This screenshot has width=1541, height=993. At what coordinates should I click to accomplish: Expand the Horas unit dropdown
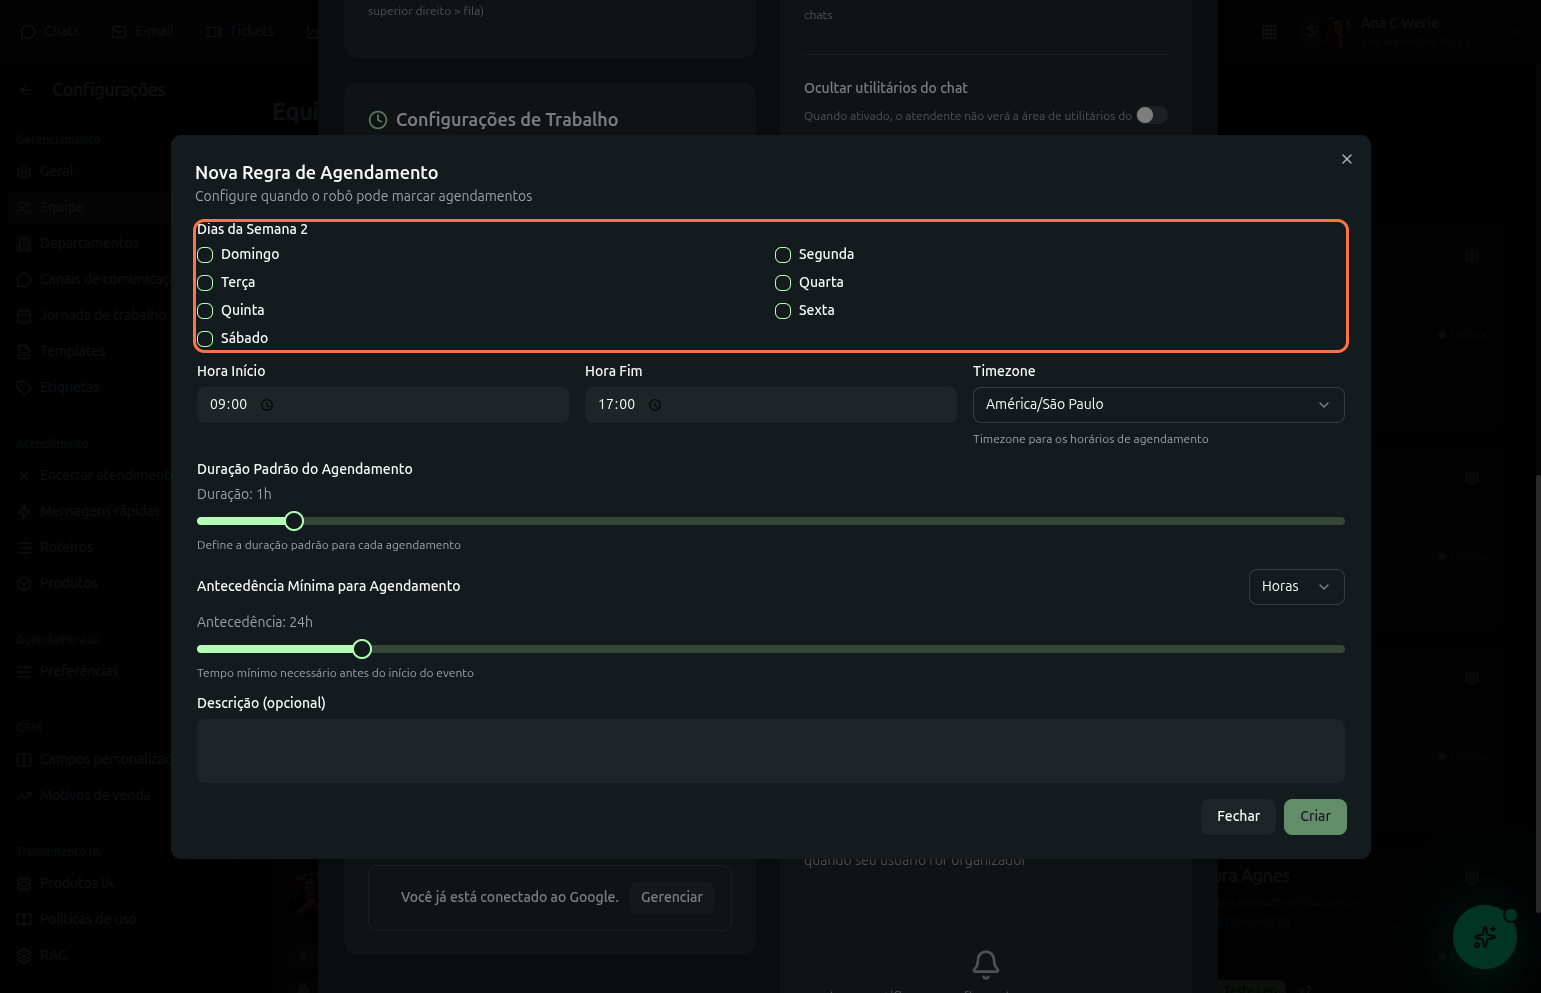pos(1295,587)
